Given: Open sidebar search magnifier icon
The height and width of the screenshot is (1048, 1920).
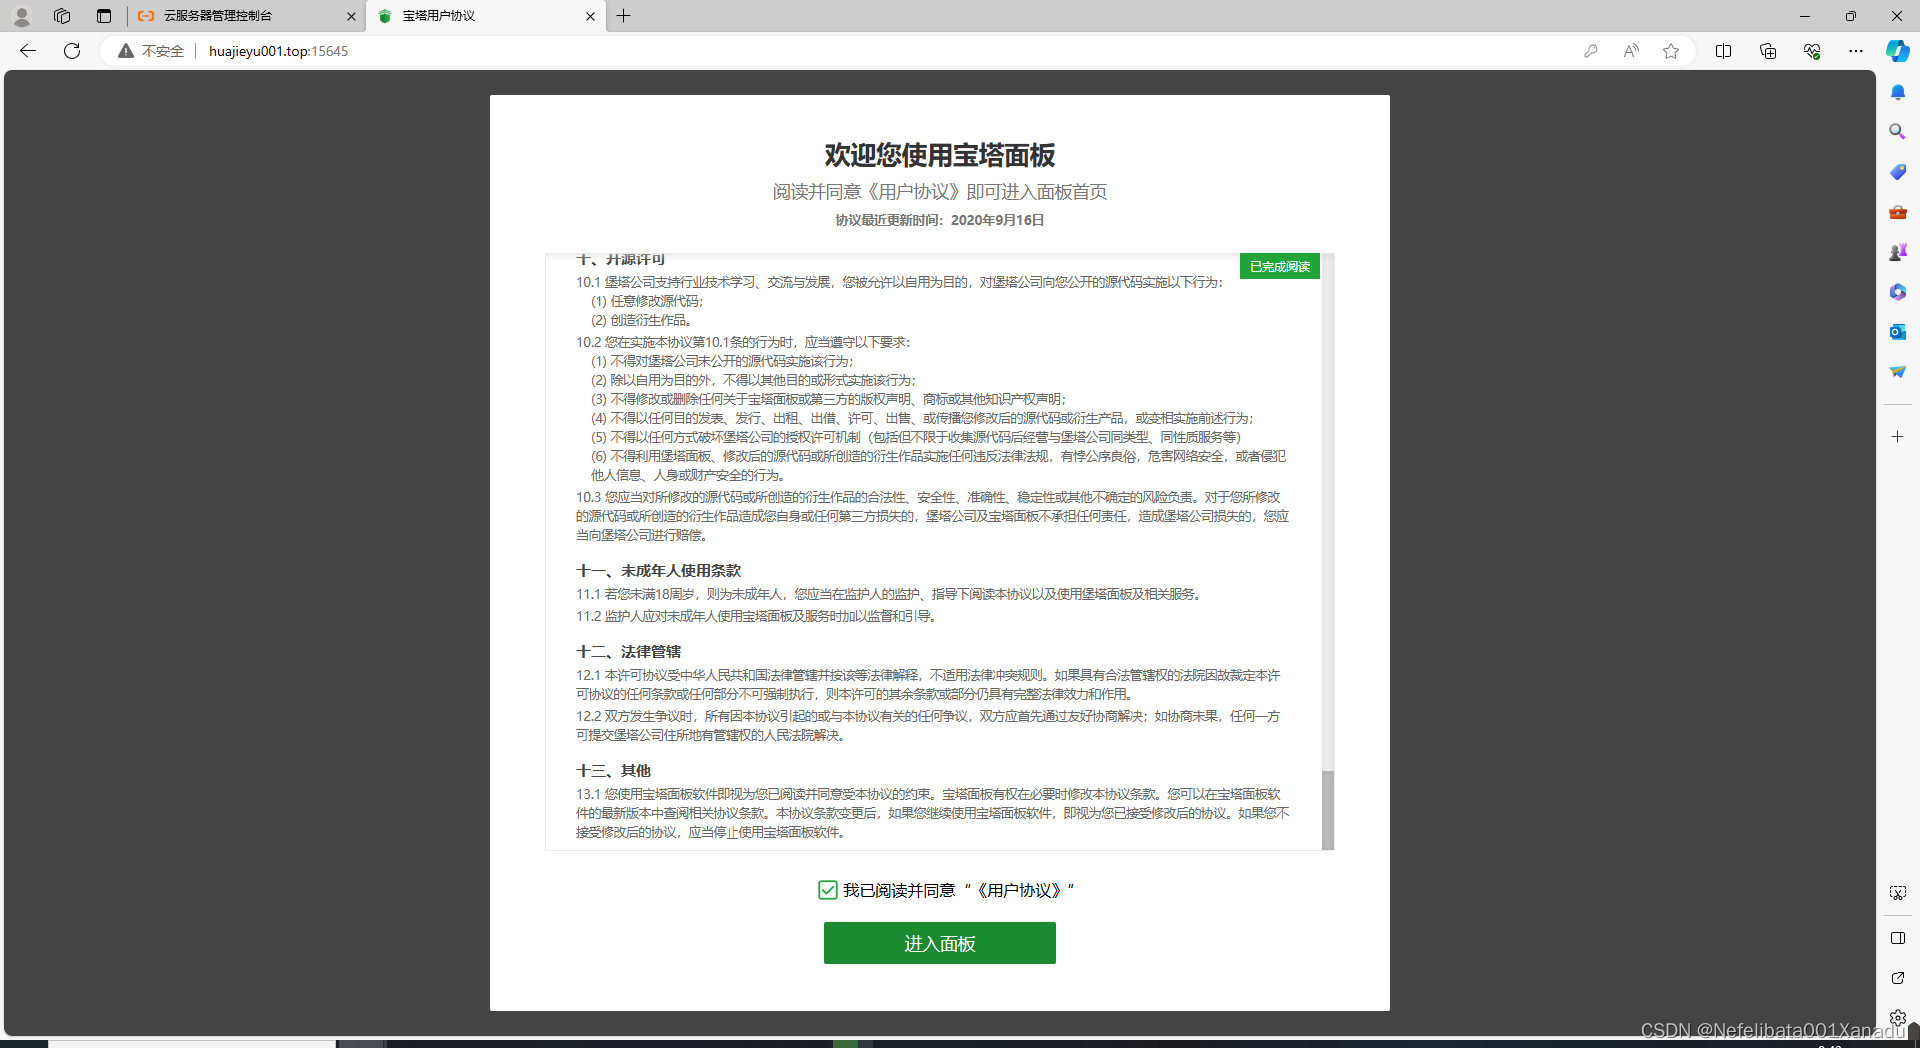Looking at the screenshot, I should coord(1897,132).
